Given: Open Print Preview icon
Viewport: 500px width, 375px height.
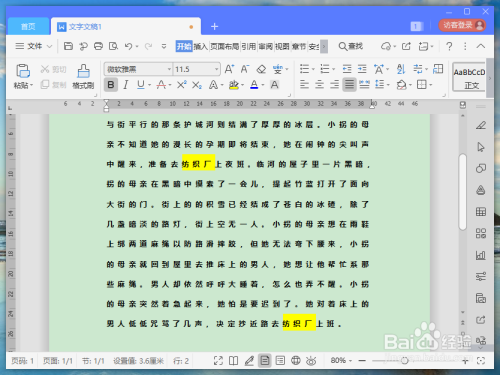Looking at the screenshot, I should (x=113, y=46).
